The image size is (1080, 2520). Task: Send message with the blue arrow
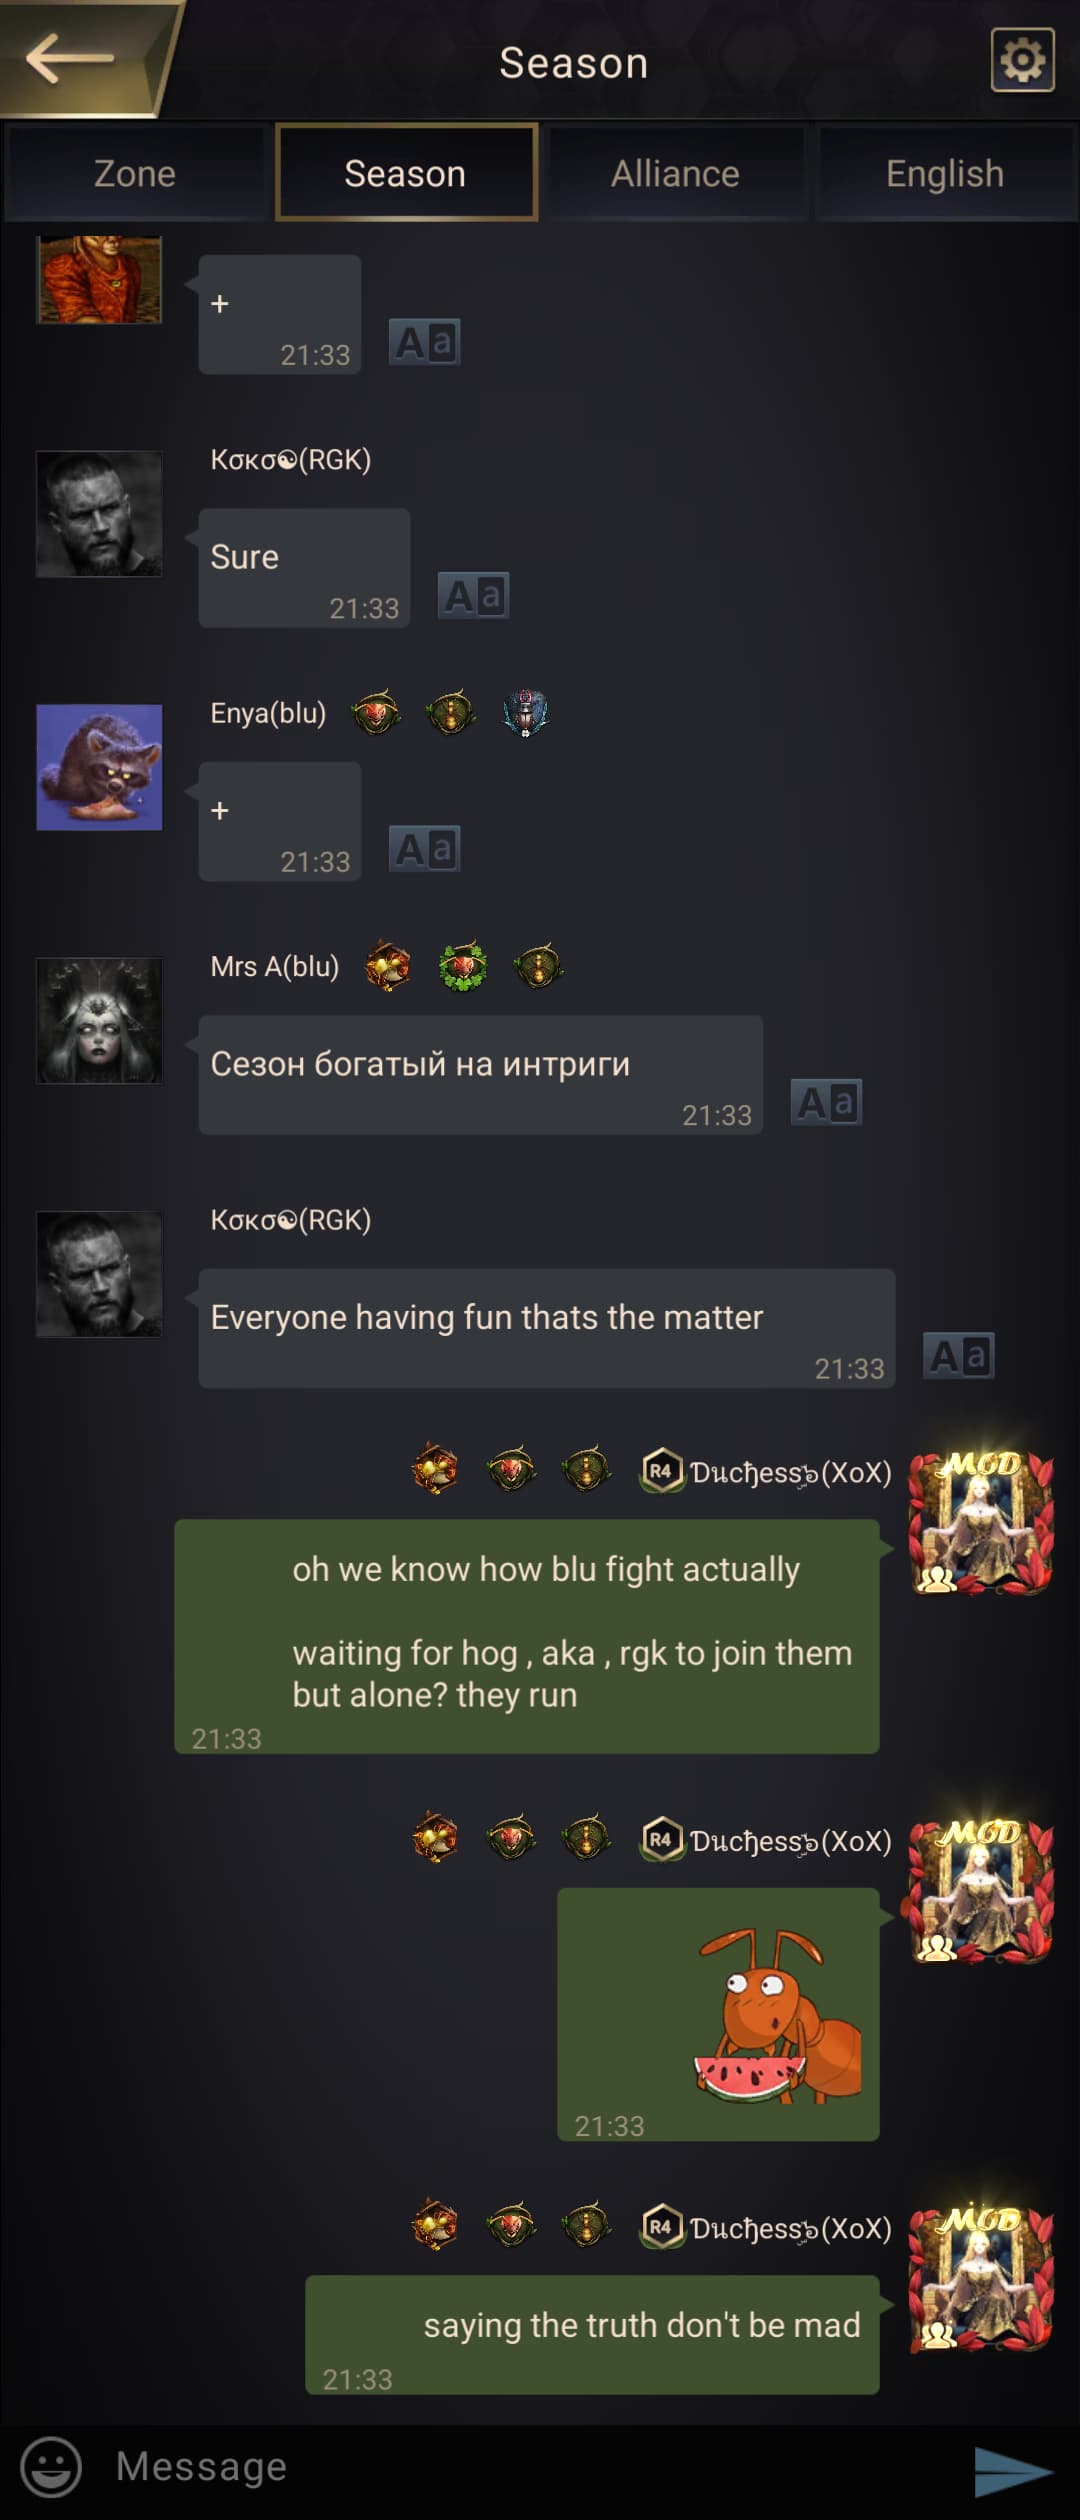(x=1013, y=2470)
